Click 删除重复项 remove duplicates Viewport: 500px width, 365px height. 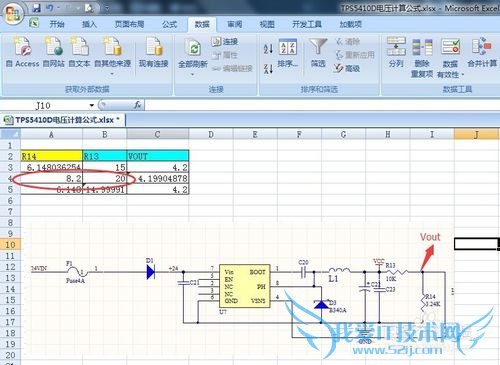point(422,57)
